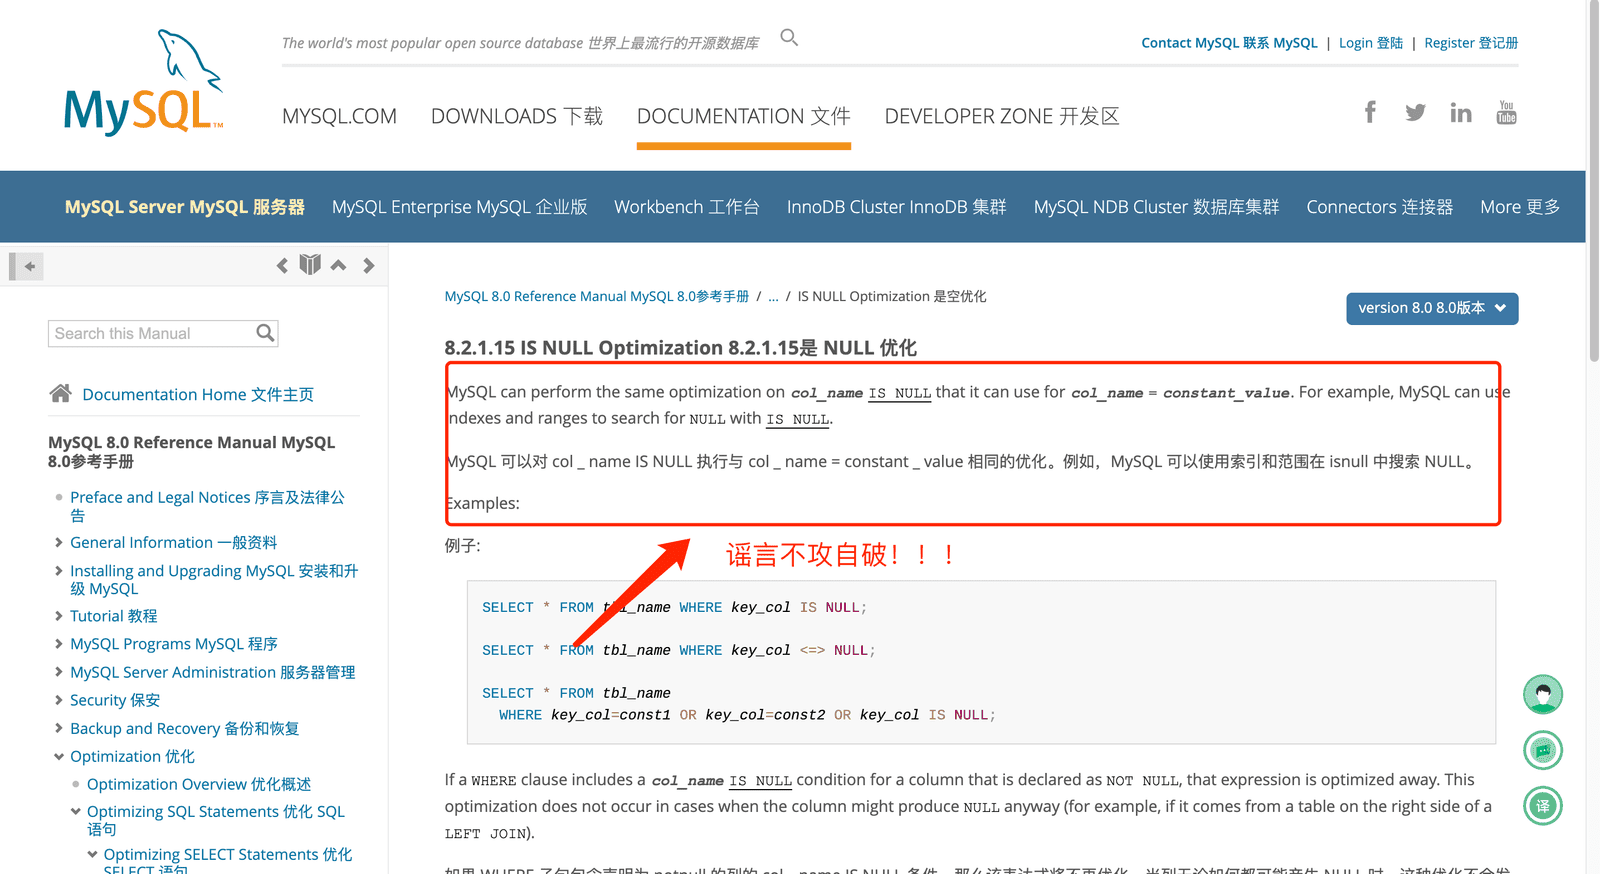
Task: Open the customer service avatar widget
Action: click(1543, 694)
